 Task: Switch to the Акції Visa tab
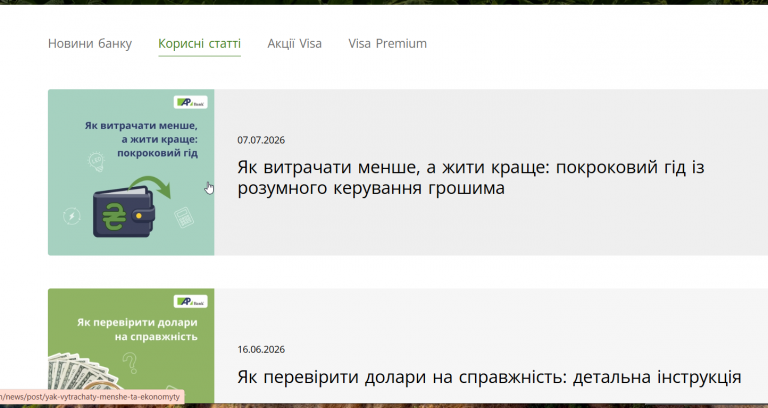point(294,44)
